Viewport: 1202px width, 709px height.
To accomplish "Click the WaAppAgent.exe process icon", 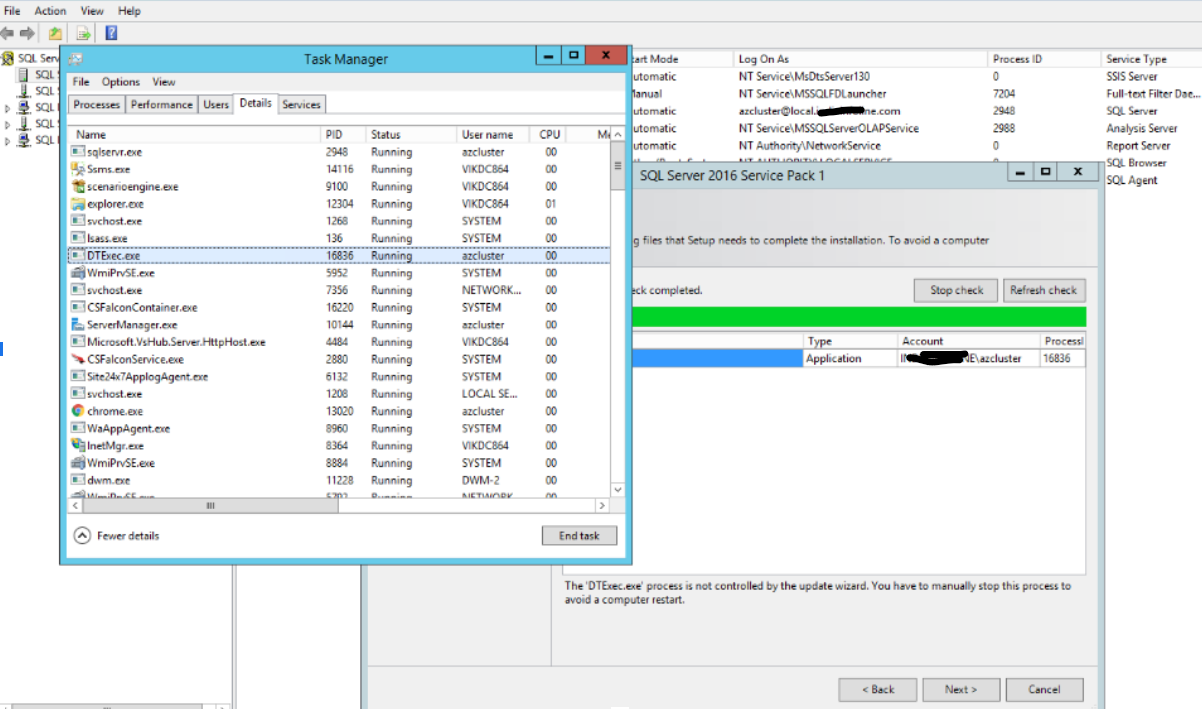I will point(78,428).
